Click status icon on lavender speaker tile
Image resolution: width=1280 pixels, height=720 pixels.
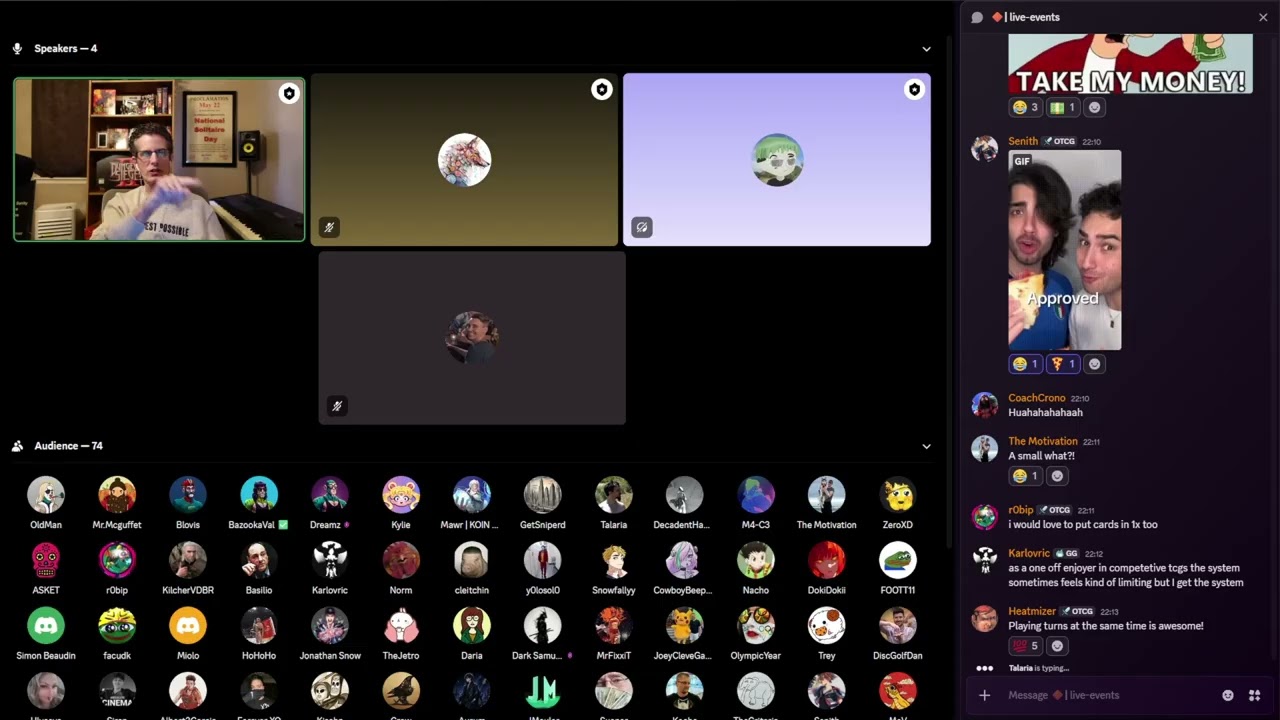(x=642, y=227)
